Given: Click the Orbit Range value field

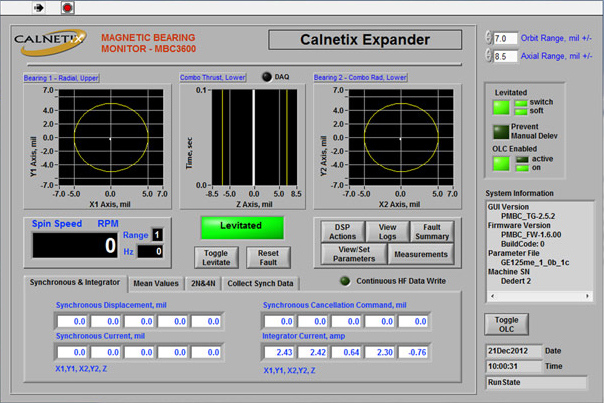Looking at the screenshot, I should pos(503,38).
